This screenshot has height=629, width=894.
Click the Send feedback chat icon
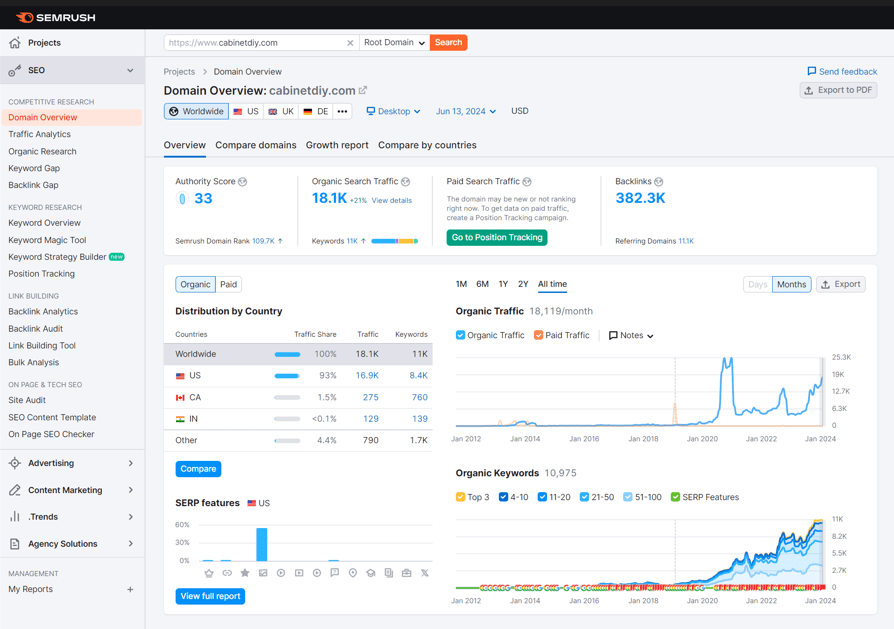click(811, 71)
